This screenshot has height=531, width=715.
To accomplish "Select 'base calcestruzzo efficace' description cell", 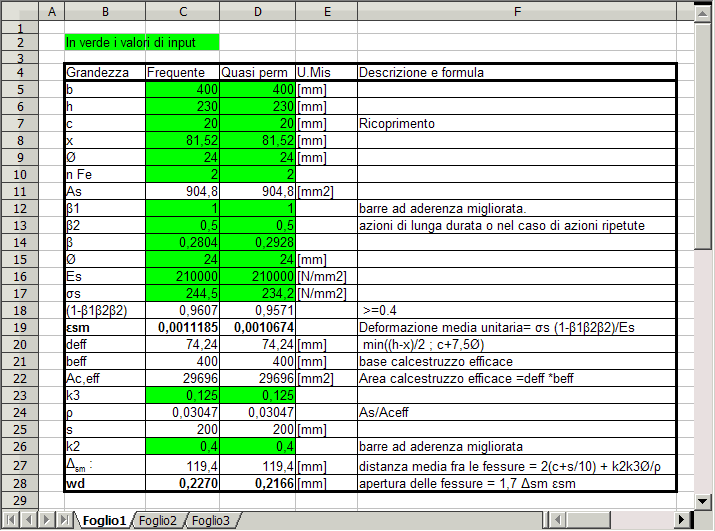I will point(517,361).
